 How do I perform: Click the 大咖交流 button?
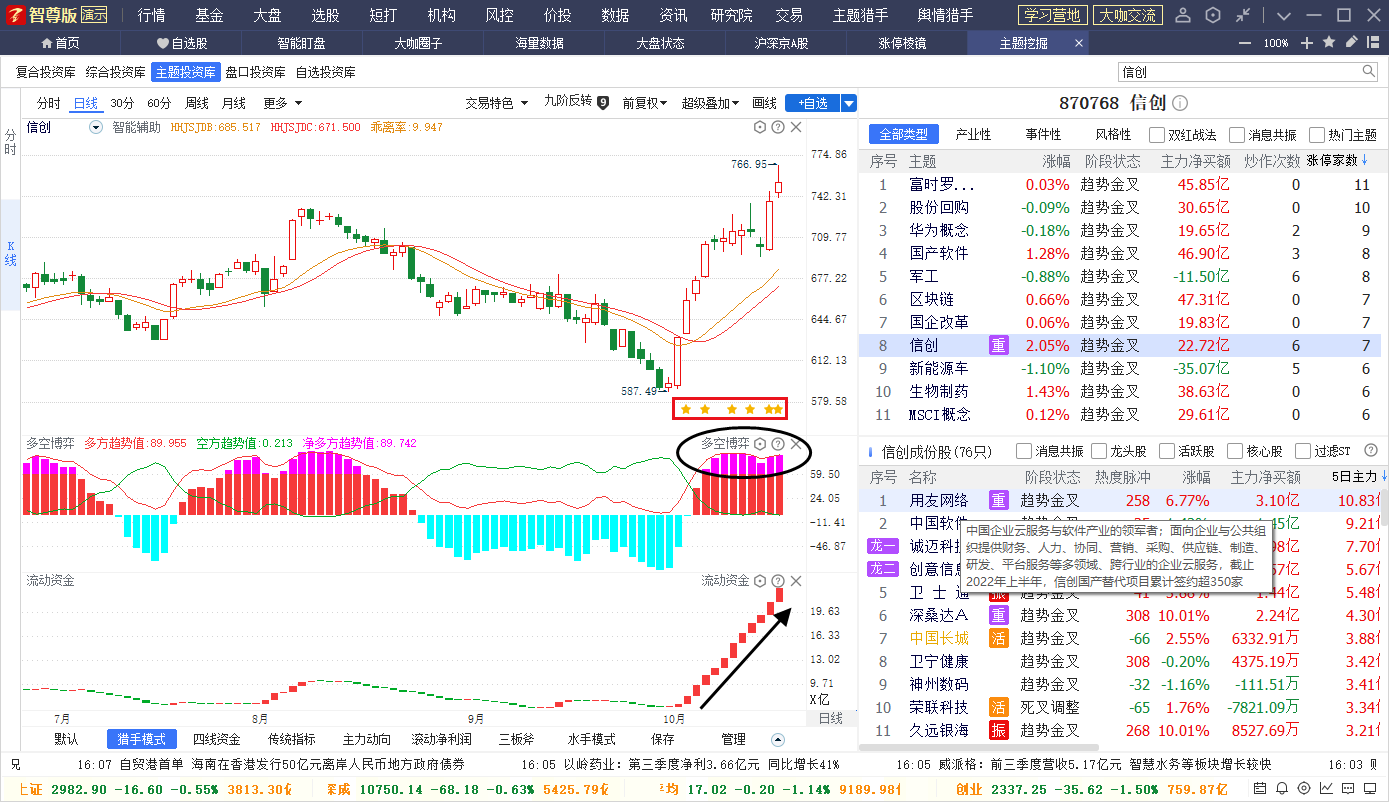tap(1126, 15)
